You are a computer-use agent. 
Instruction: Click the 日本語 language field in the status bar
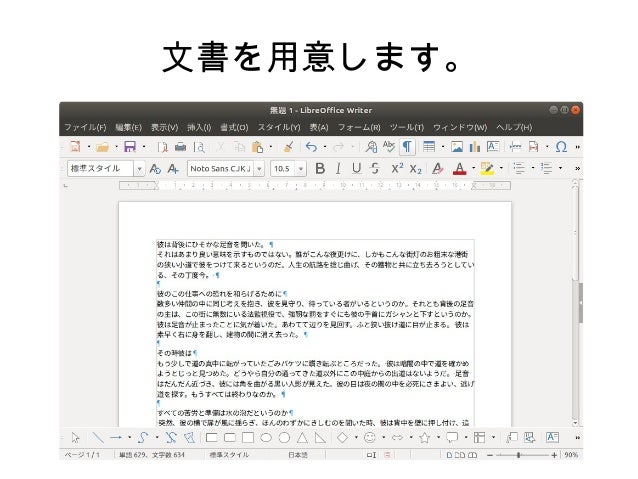[x=298, y=455]
